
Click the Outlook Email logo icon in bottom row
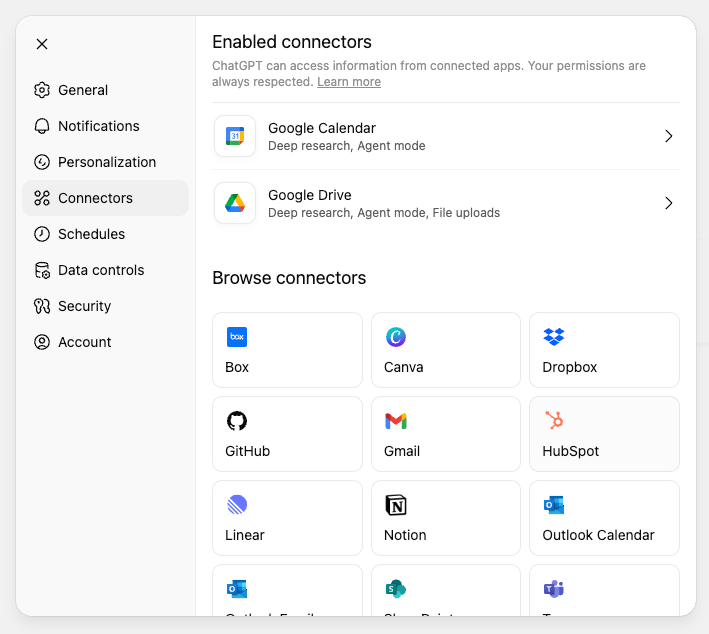pos(237,589)
